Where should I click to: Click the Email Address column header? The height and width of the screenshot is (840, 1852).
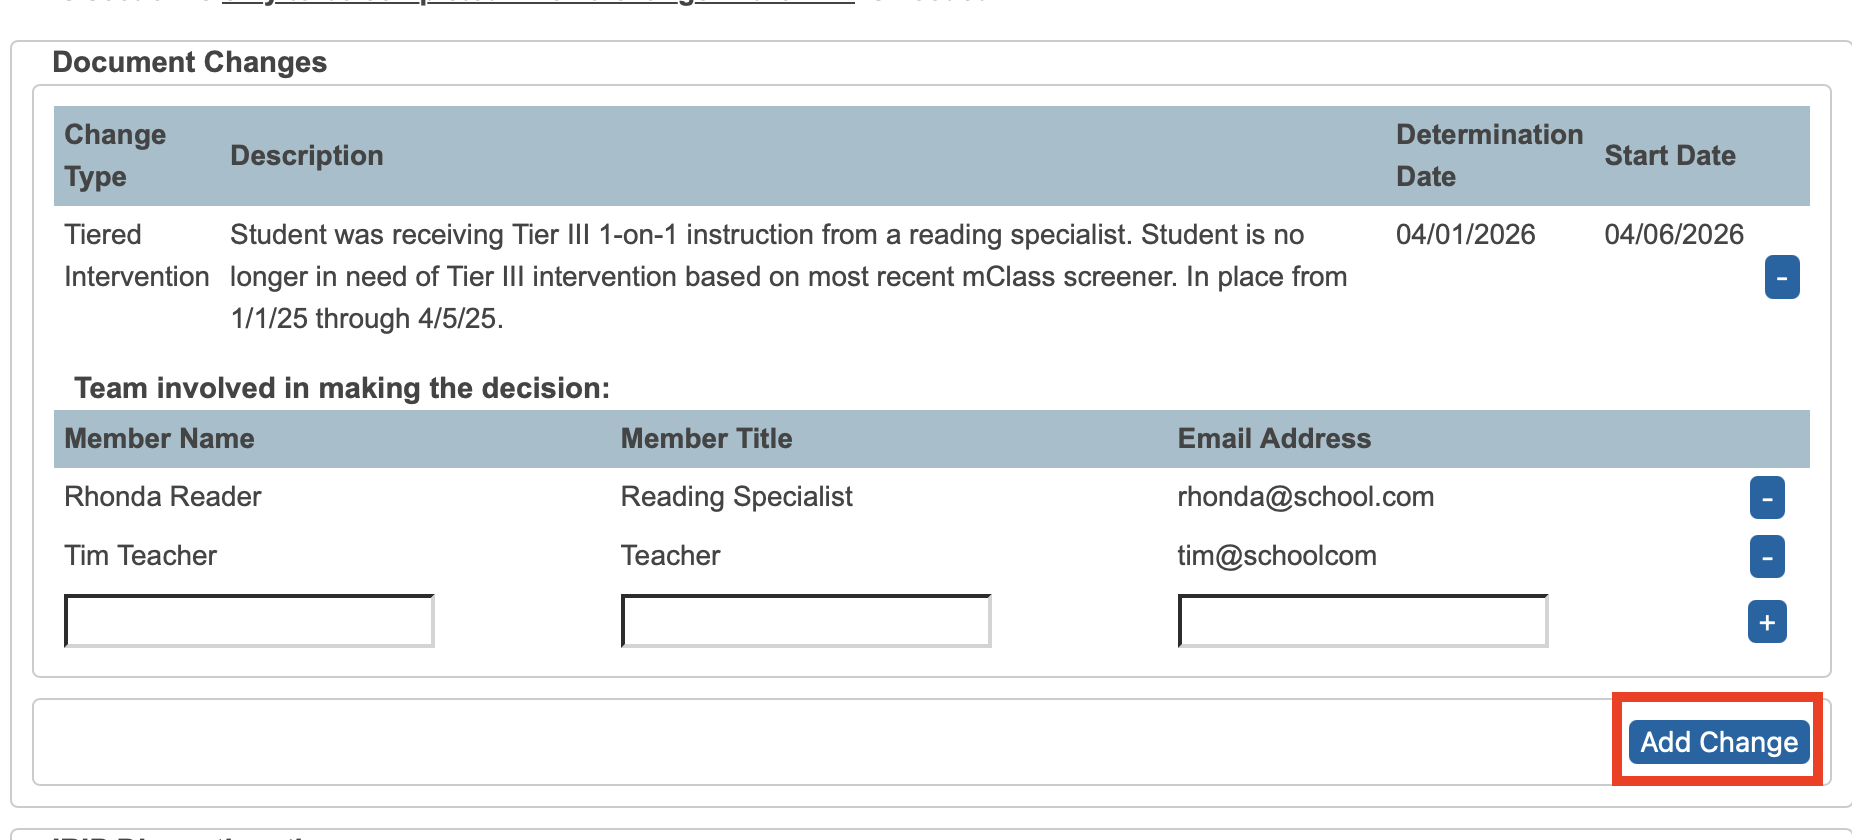point(1273,438)
